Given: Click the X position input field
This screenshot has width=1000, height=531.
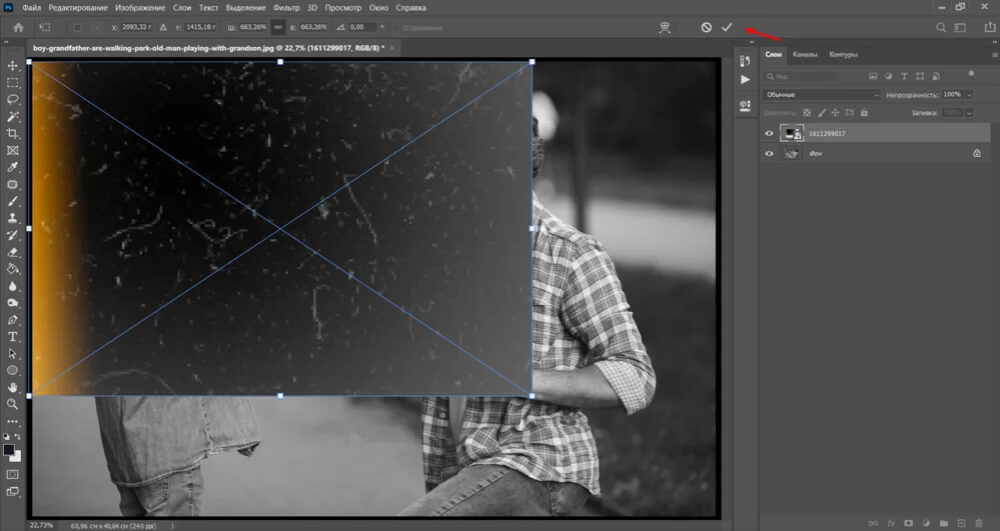Looking at the screenshot, I should click(x=136, y=28).
